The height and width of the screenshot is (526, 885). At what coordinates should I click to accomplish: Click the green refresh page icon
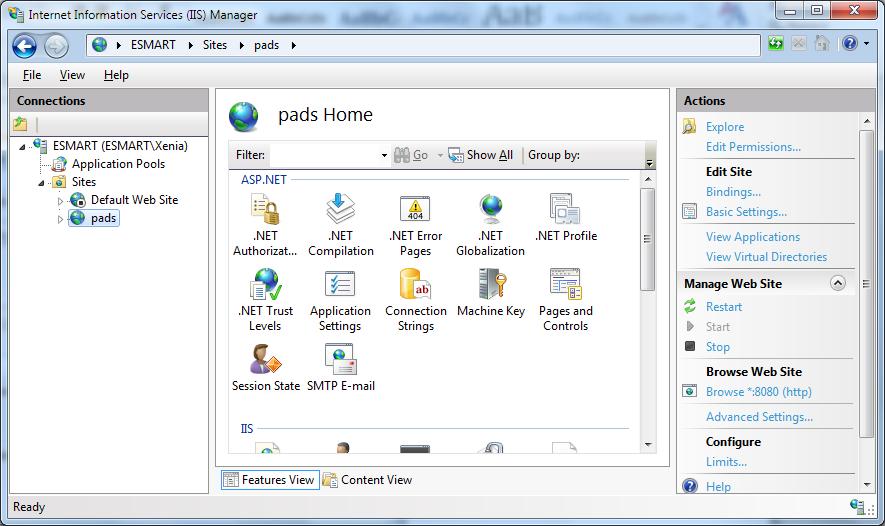(x=776, y=43)
